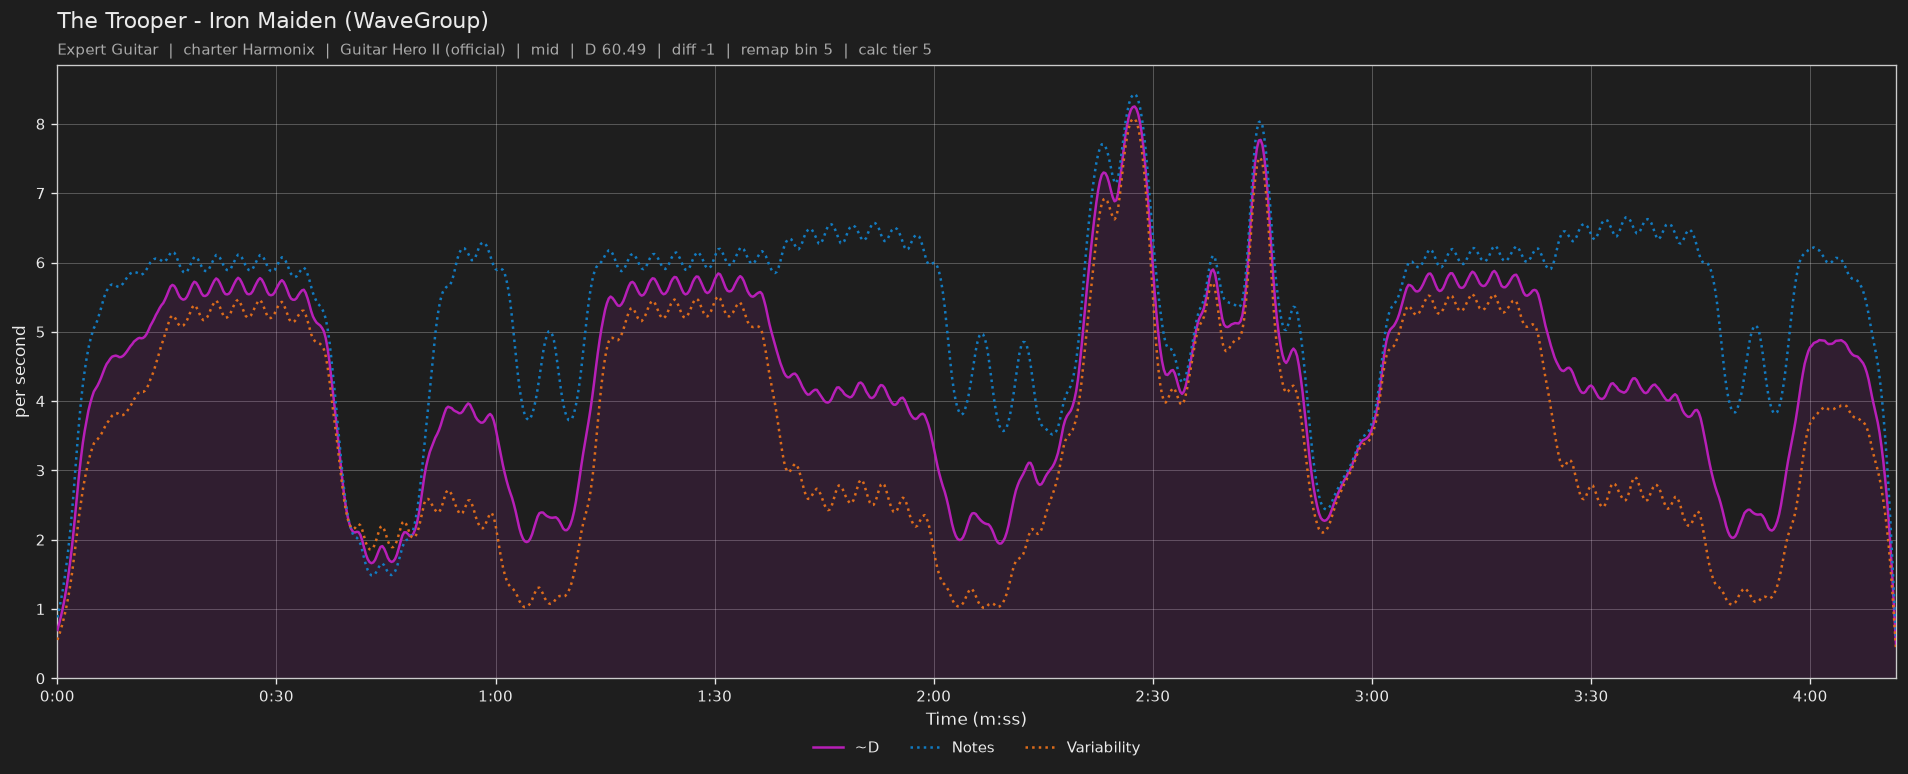This screenshot has width=1908, height=774.
Task: Click the '2' y-axis tick label
Action: point(41,540)
